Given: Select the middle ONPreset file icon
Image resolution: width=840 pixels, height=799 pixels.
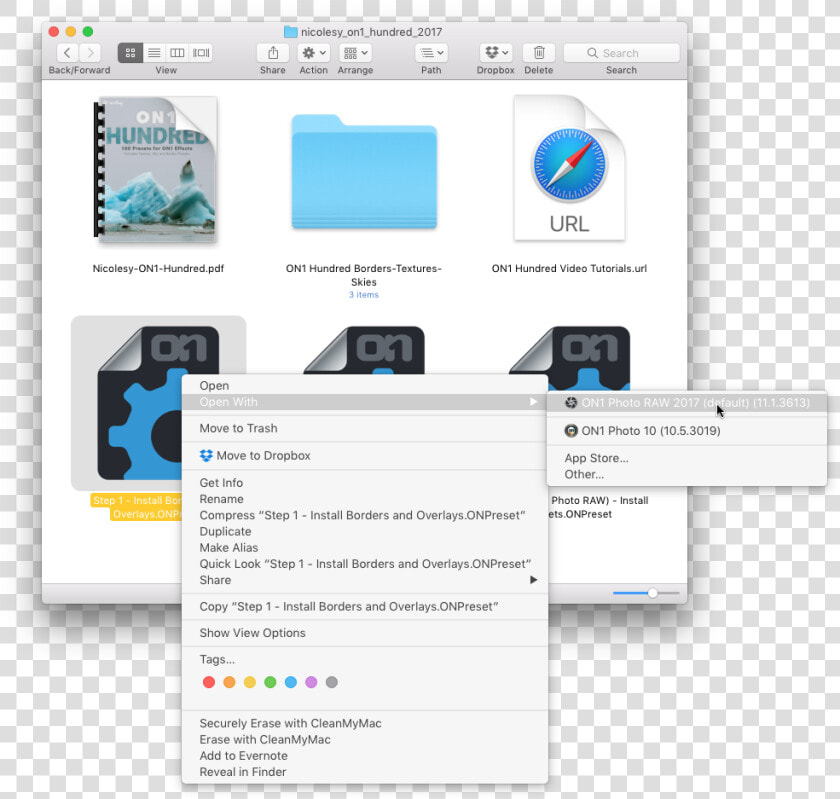Looking at the screenshot, I should tap(364, 349).
